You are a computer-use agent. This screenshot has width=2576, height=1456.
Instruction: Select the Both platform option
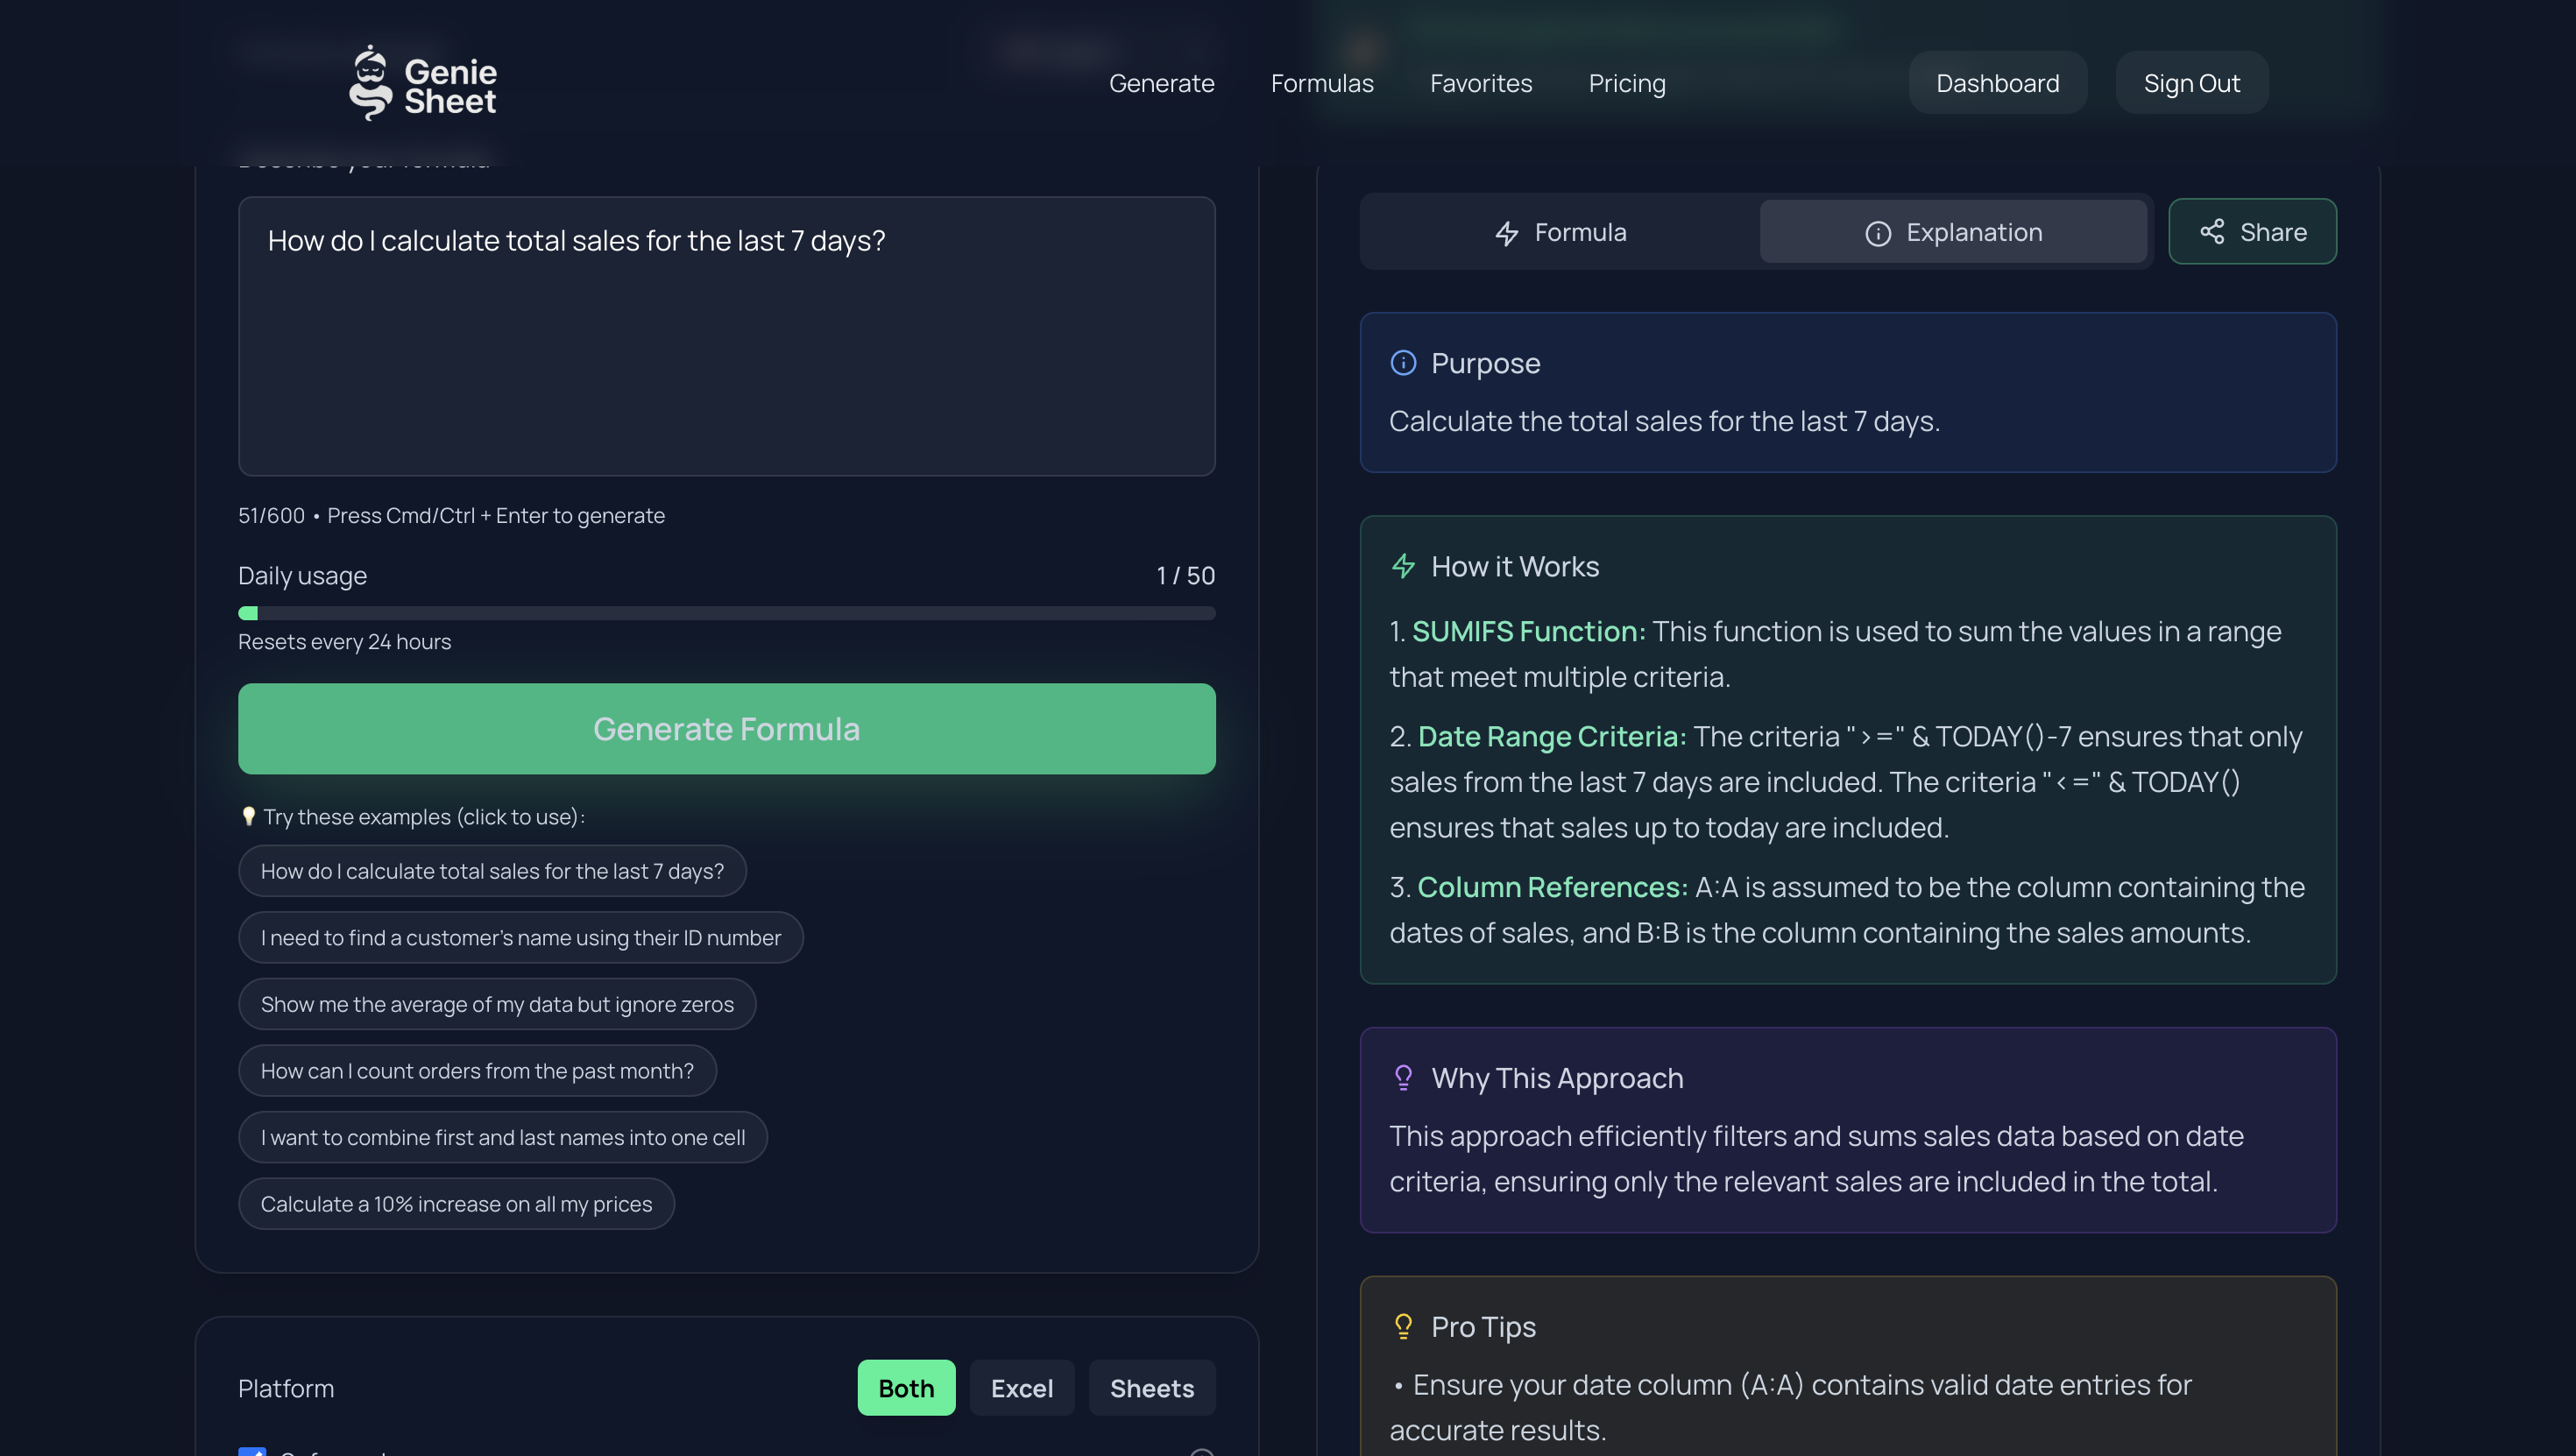[x=905, y=1388]
